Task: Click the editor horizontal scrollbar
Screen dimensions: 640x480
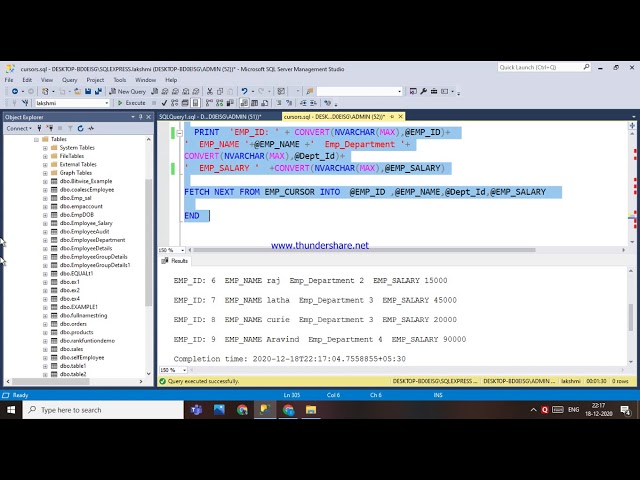Action: 364,250
